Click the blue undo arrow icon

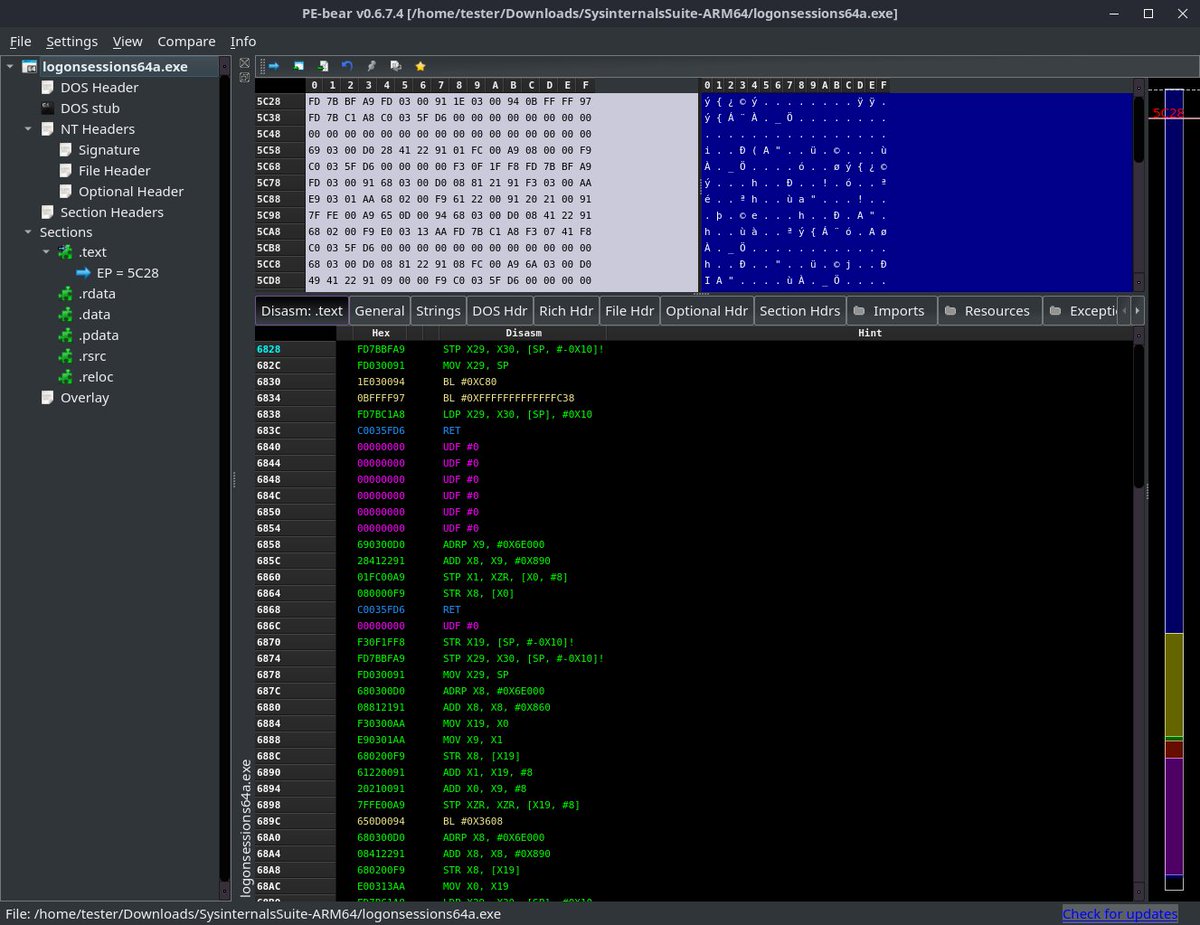pos(347,66)
